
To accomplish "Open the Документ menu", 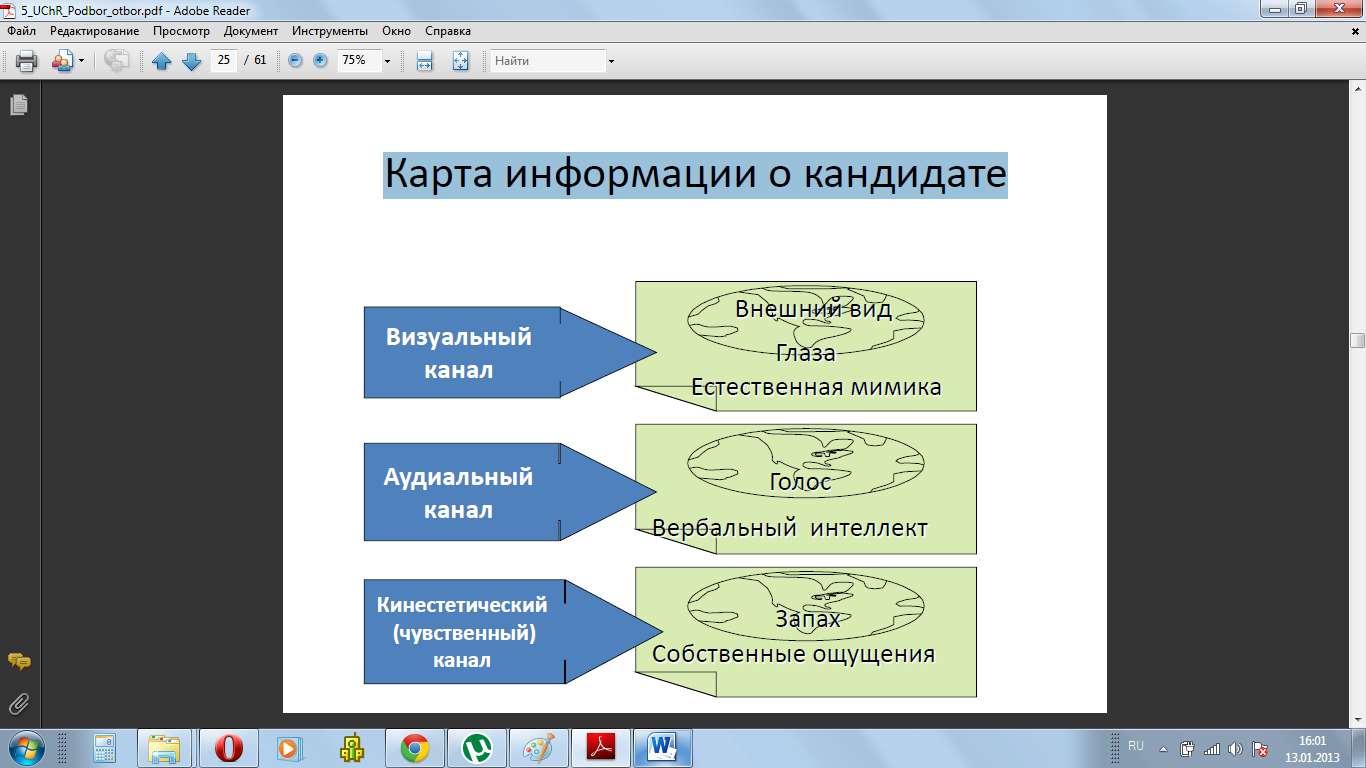I will [251, 31].
